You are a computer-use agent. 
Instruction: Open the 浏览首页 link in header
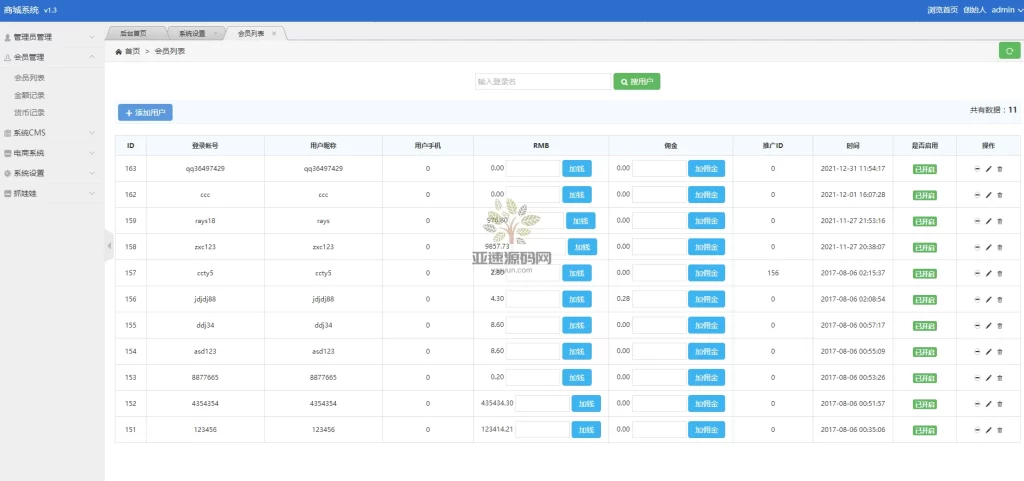942,10
